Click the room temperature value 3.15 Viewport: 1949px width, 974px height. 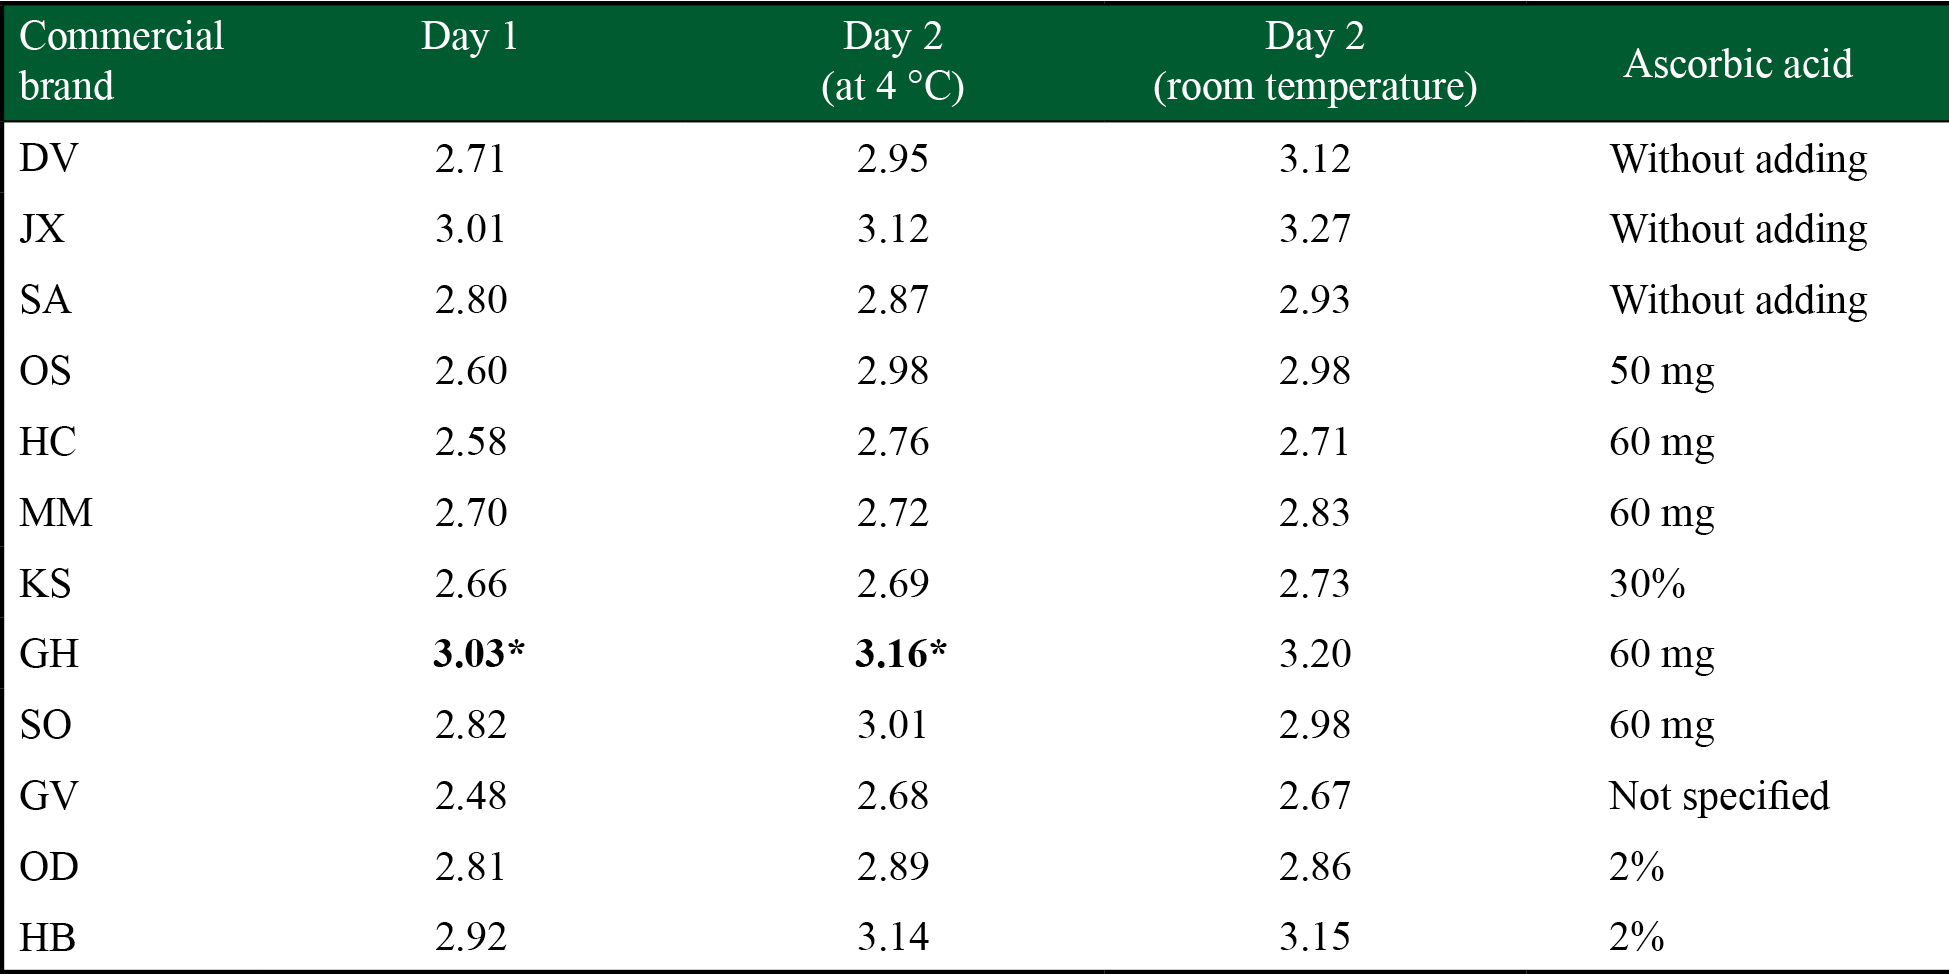(x=1314, y=937)
